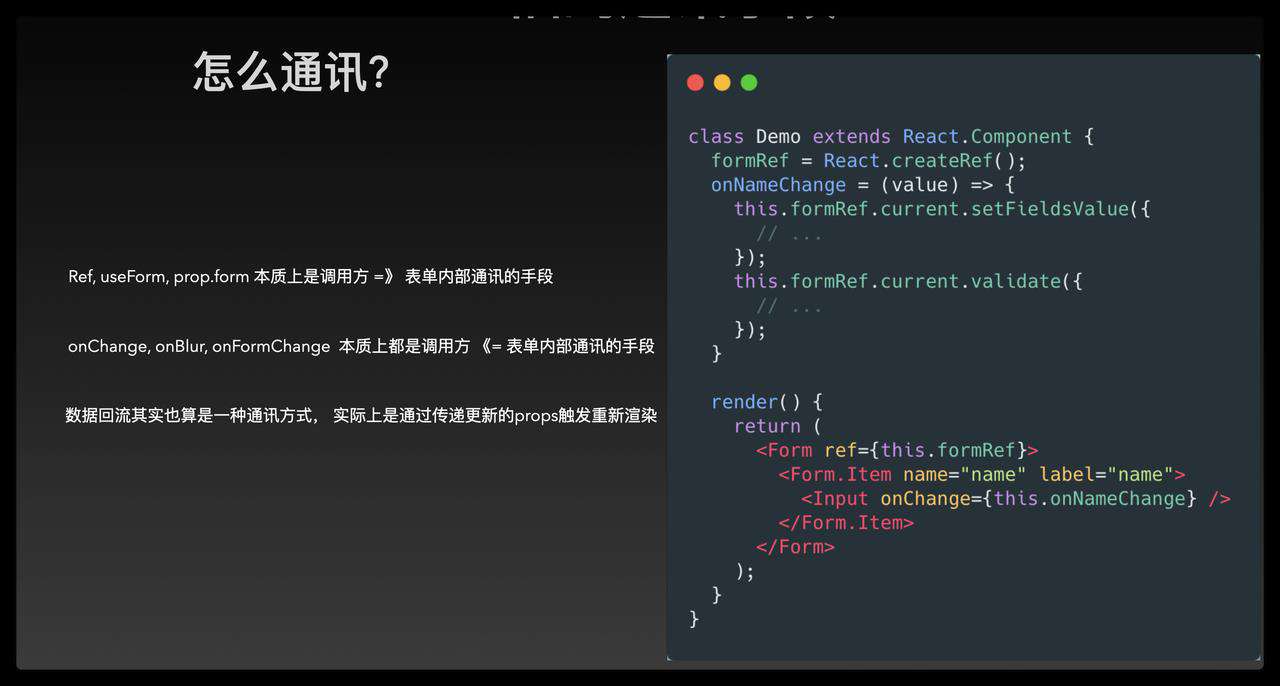Viewport: 1280px width, 686px height.
Task: Select the line starting with 数据回流其实也算是
Action: (x=361, y=415)
